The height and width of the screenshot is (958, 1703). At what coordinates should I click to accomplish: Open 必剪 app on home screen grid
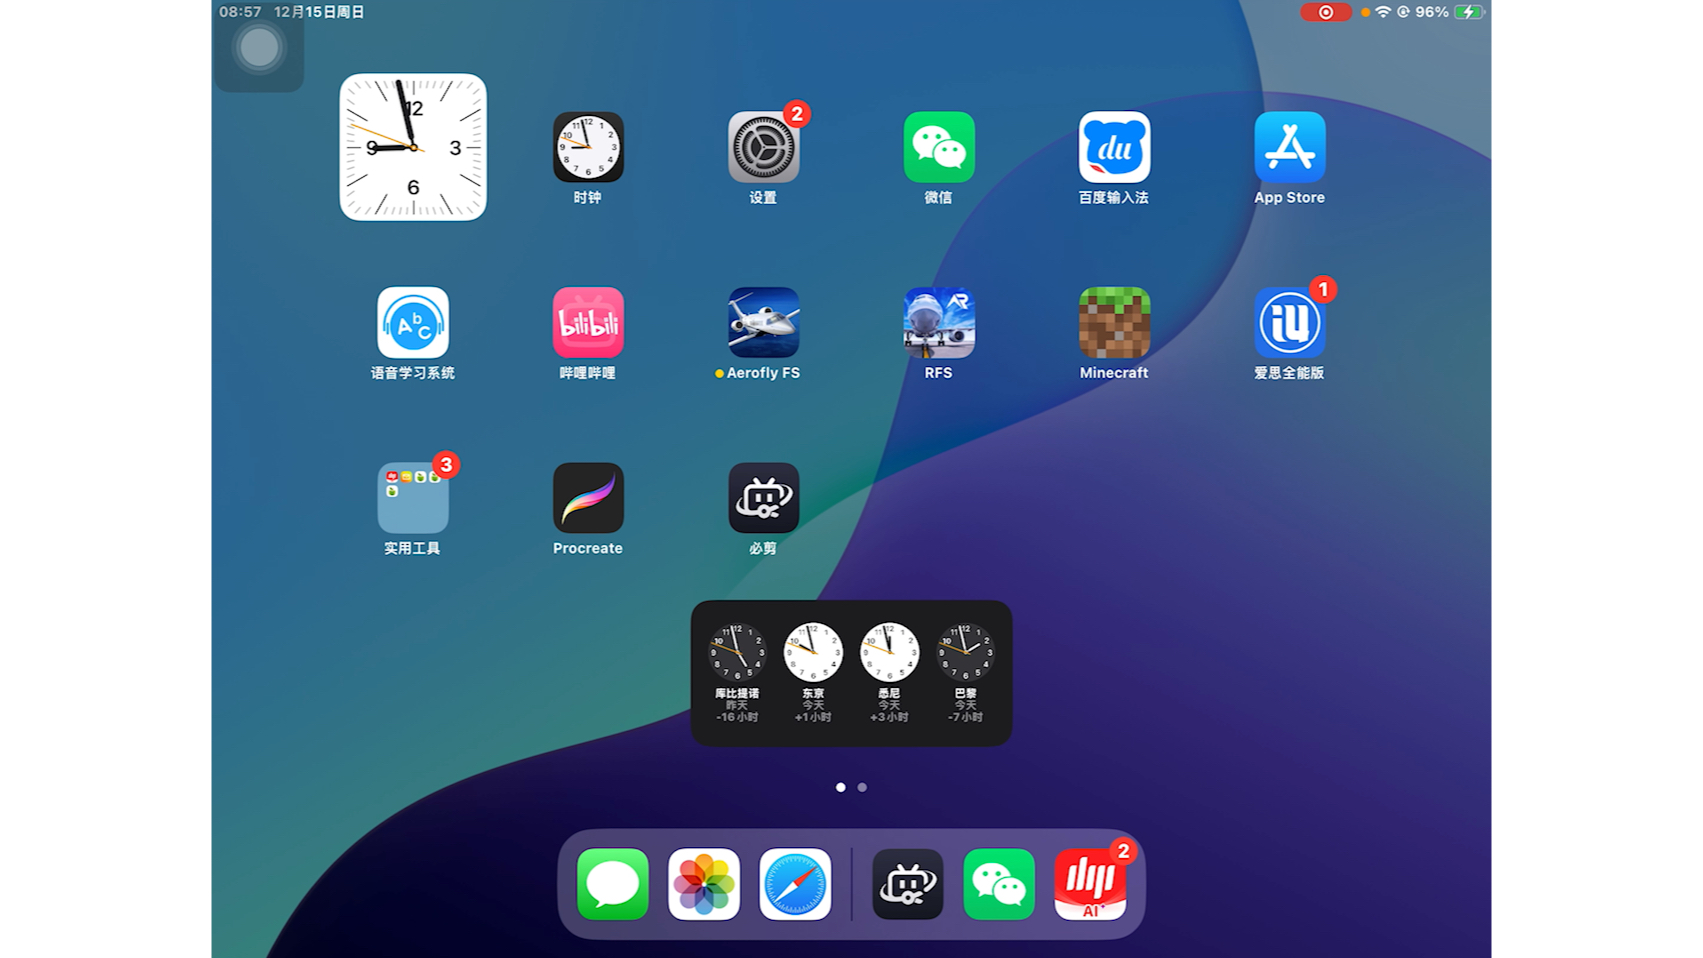click(x=763, y=498)
